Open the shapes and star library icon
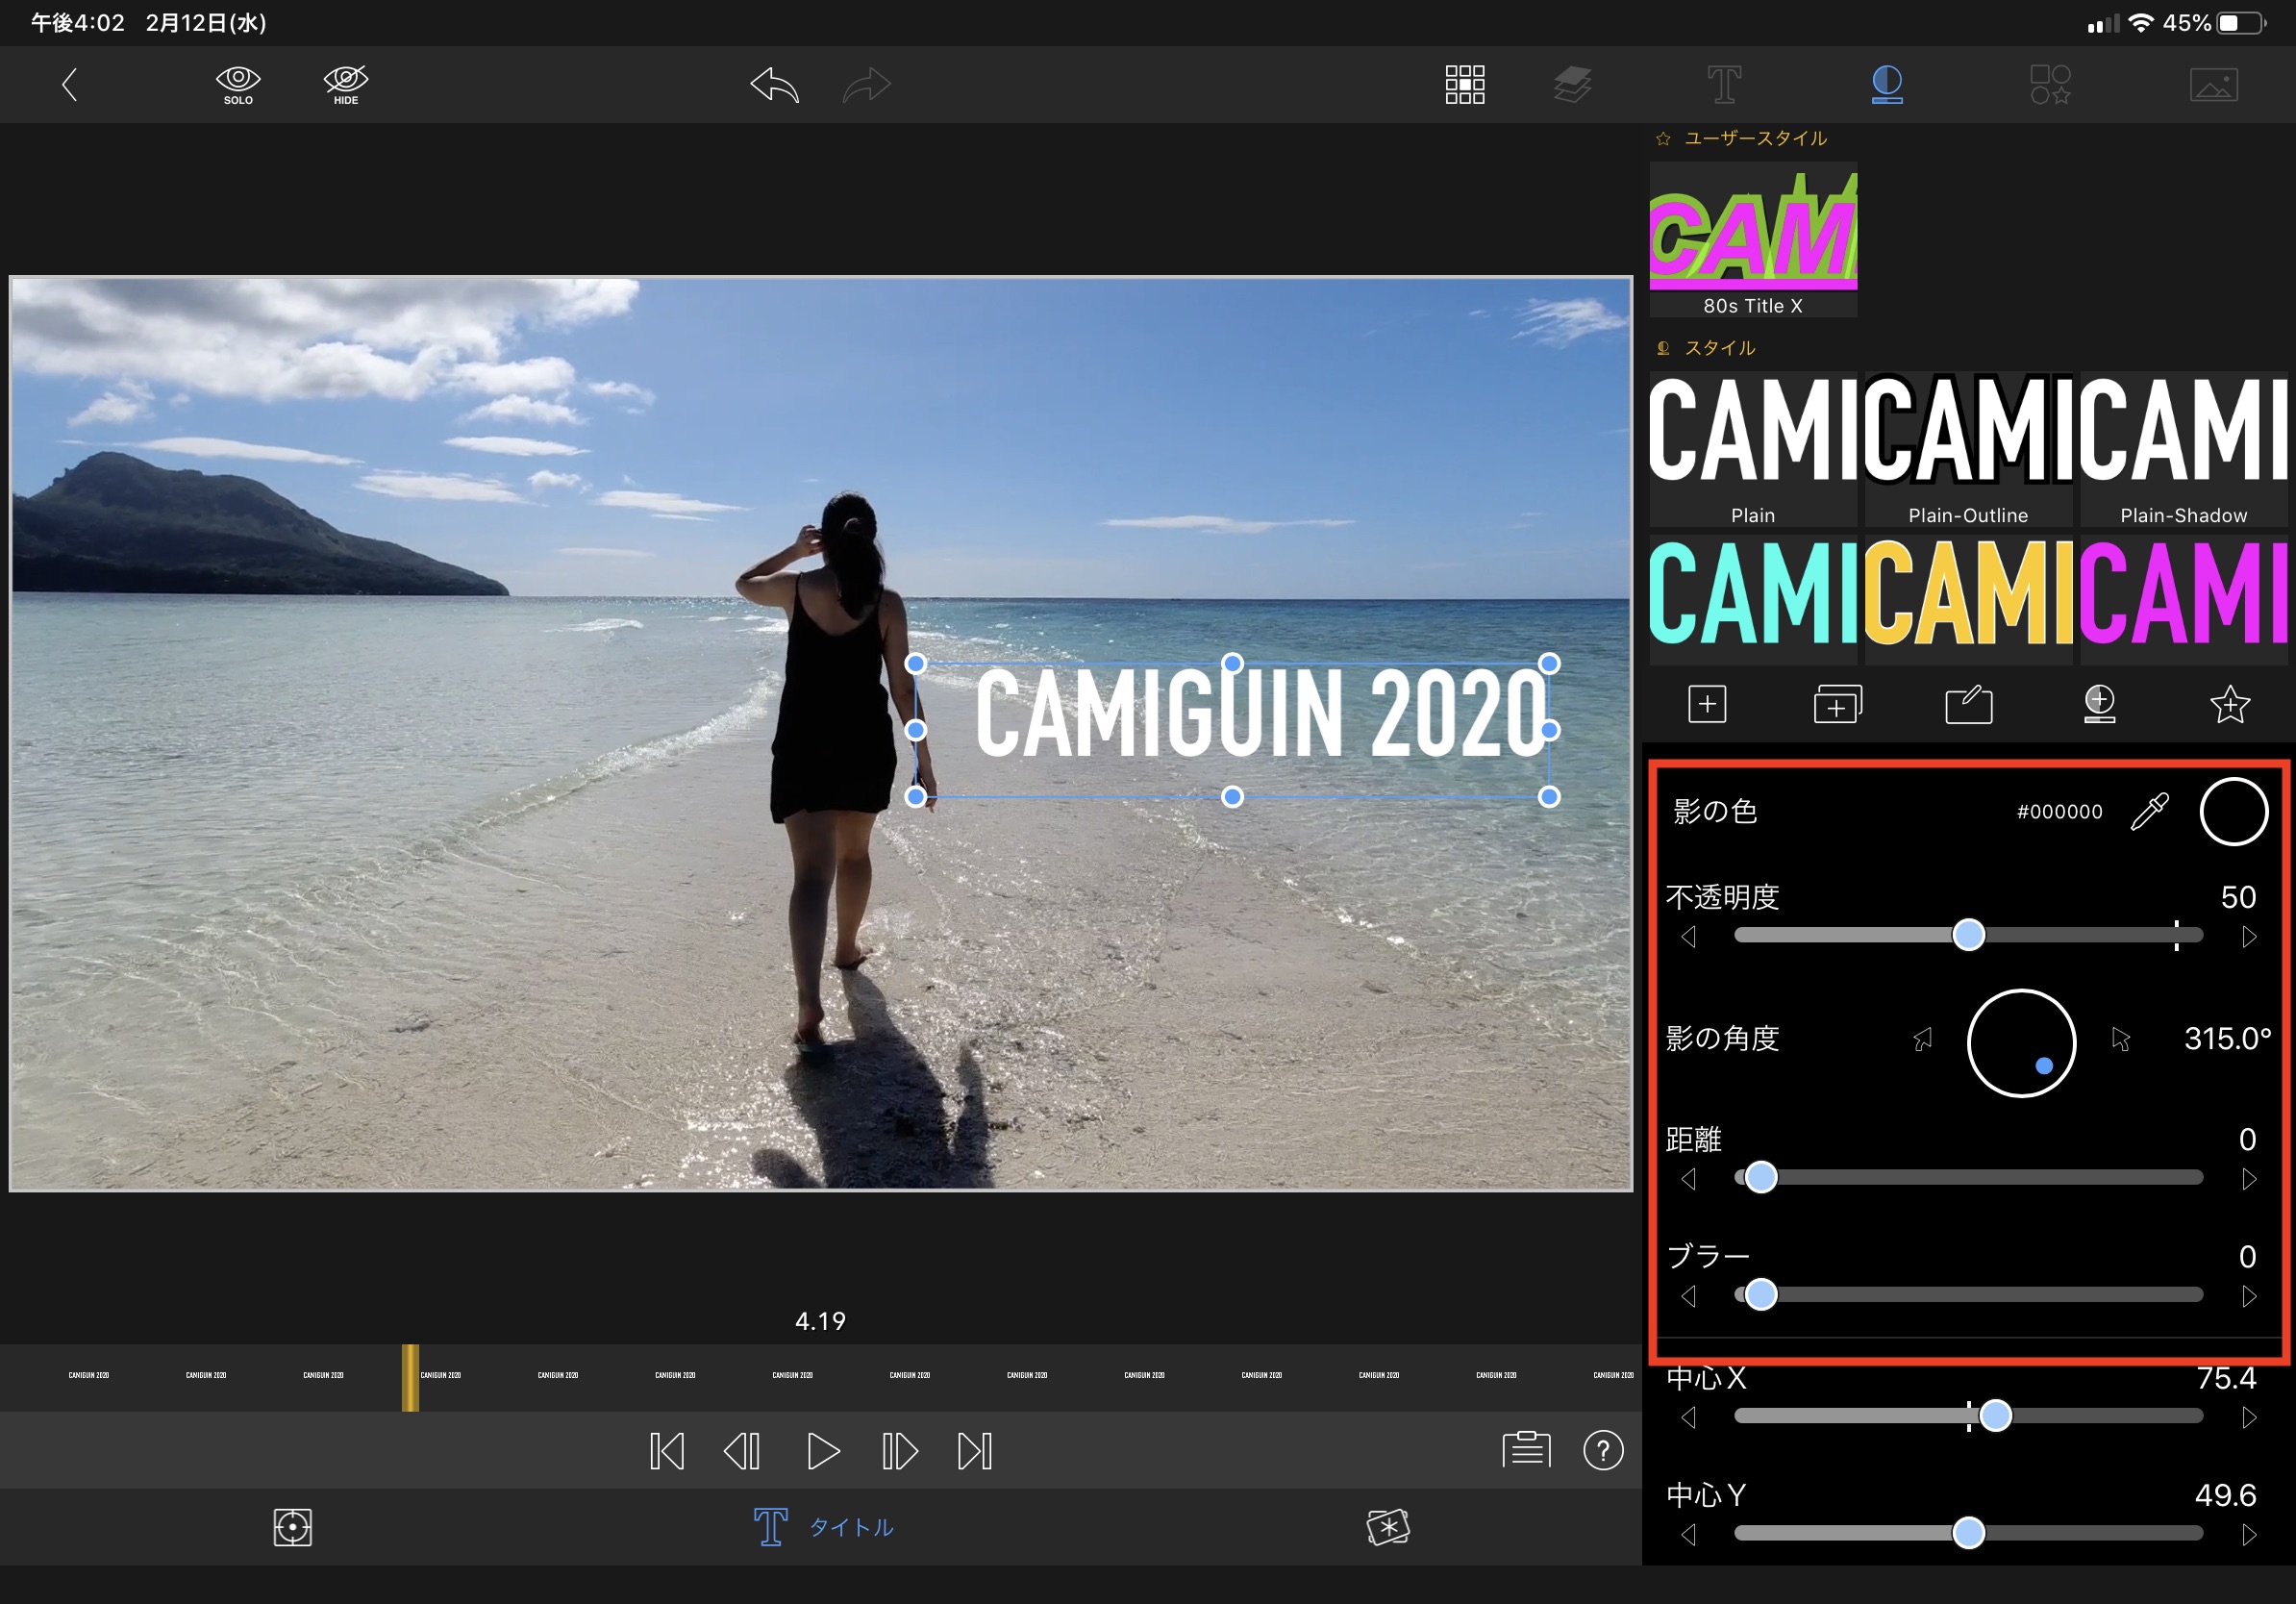Screen dimensions: 2296x1604 coord(2049,85)
